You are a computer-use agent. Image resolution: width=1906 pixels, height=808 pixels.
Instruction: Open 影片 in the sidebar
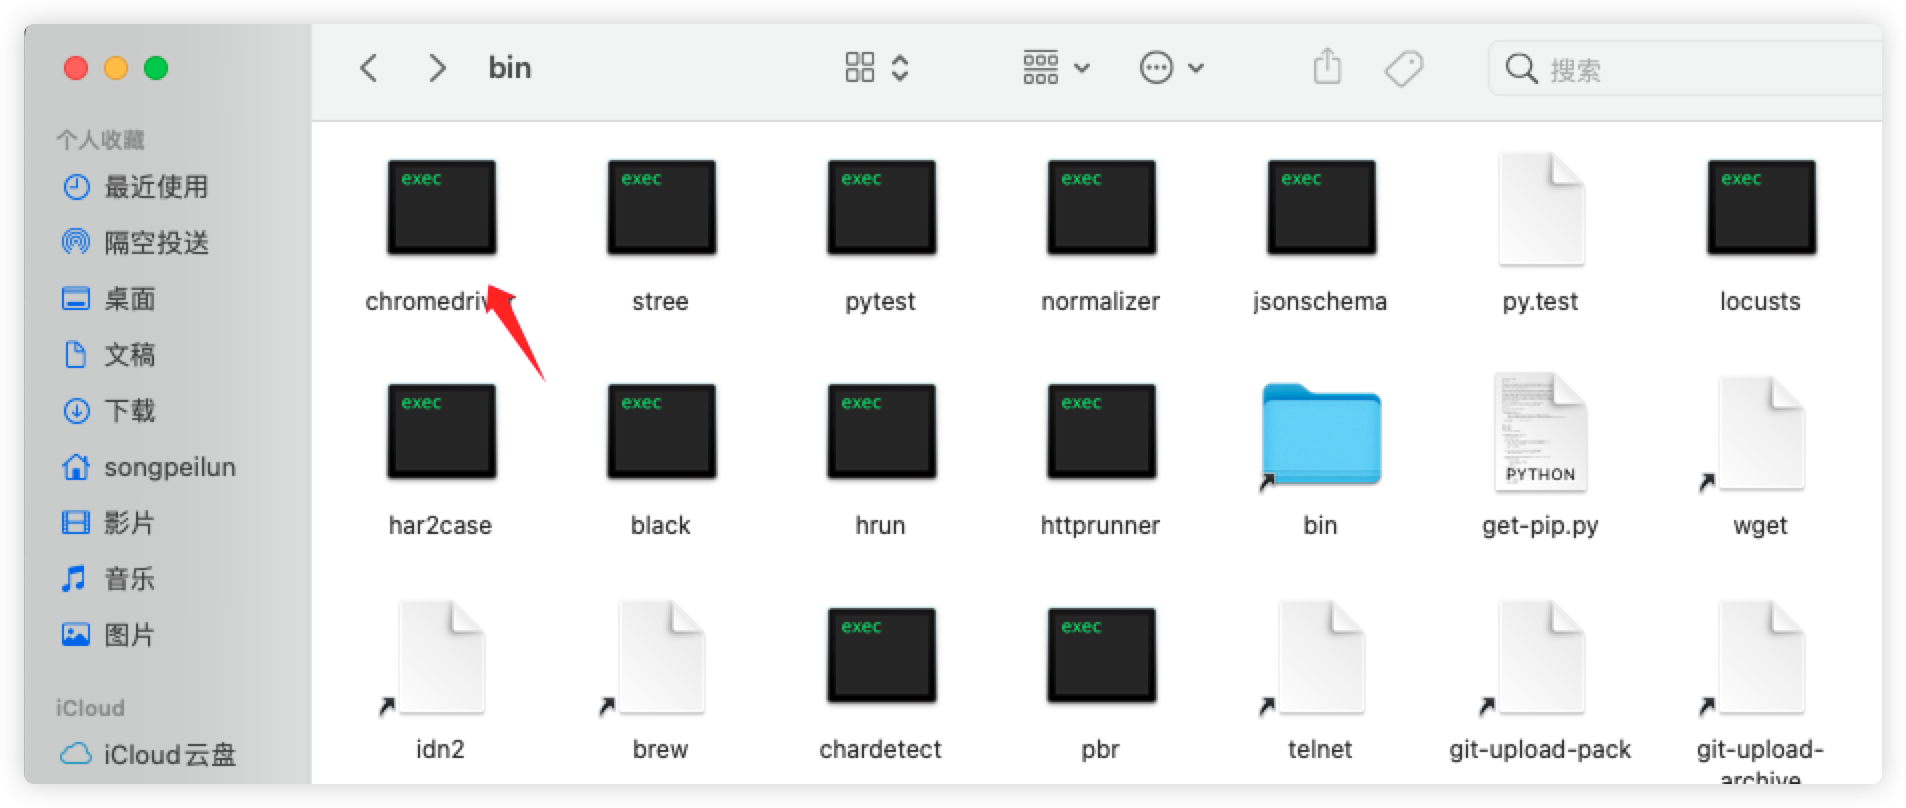[x=110, y=523]
